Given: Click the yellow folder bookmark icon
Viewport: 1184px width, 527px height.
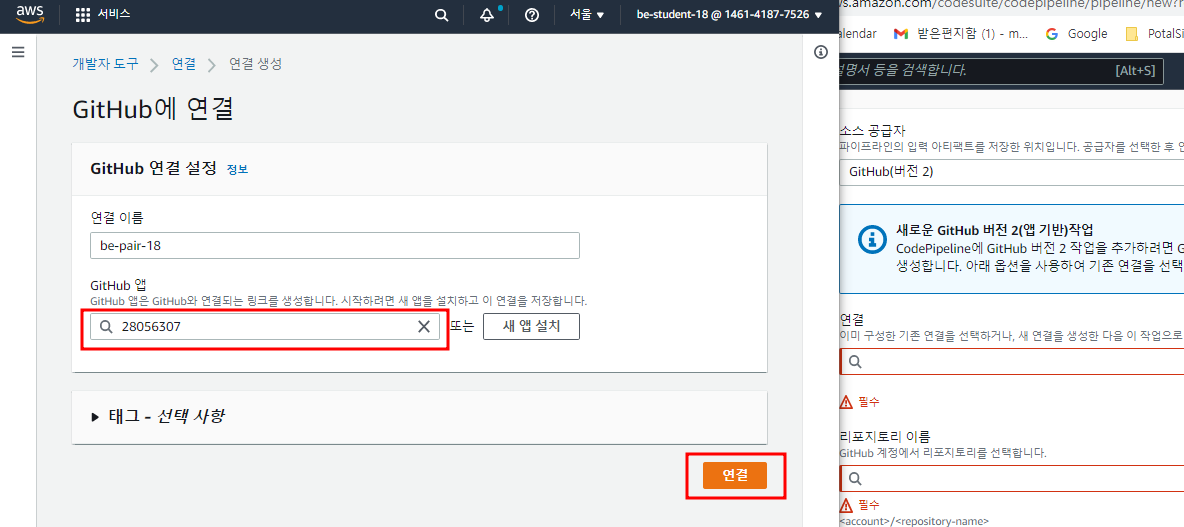Looking at the screenshot, I should pos(1131,33).
